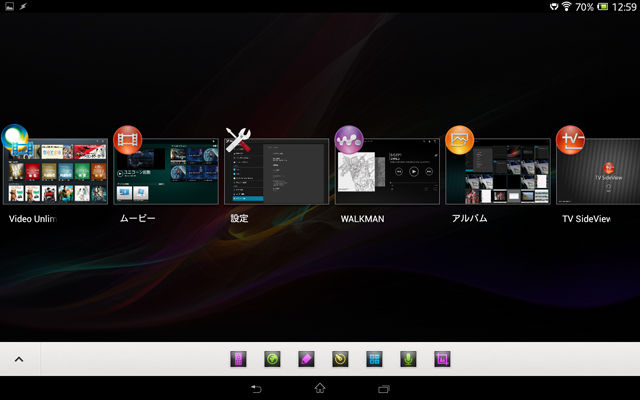Open the picture notification icon in status bar
This screenshot has height=400, width=640.
9,6
